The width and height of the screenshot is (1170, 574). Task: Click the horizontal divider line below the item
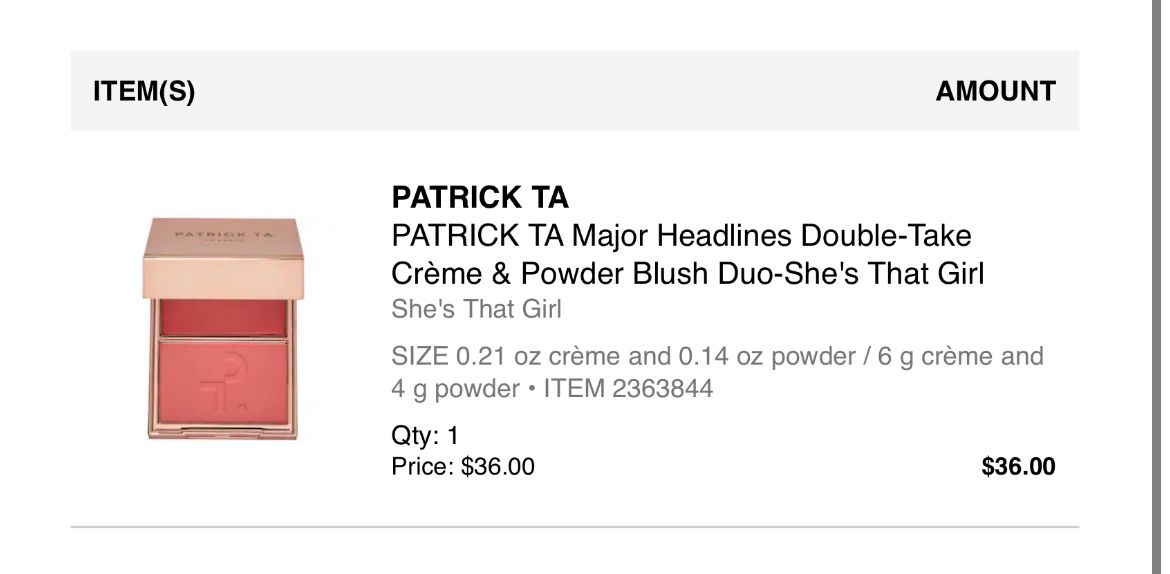tap(575, 526)
